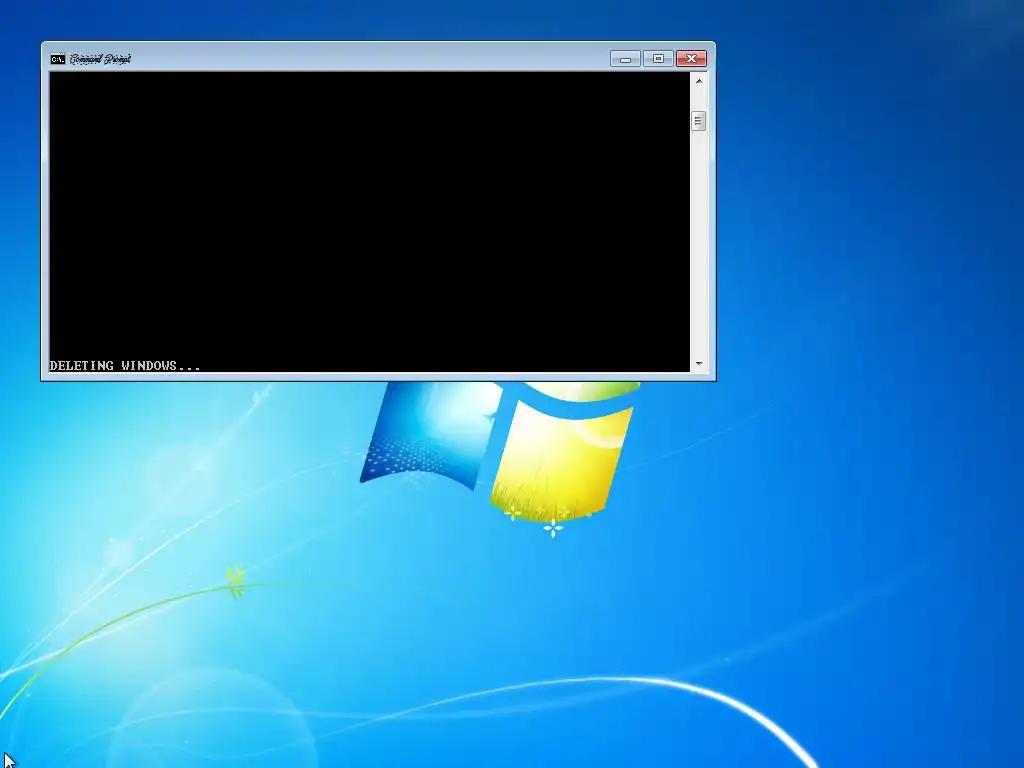The height and width of the screenshot is (768, 1024).
Task: Close the Command Prompt window
Action: 692,59
